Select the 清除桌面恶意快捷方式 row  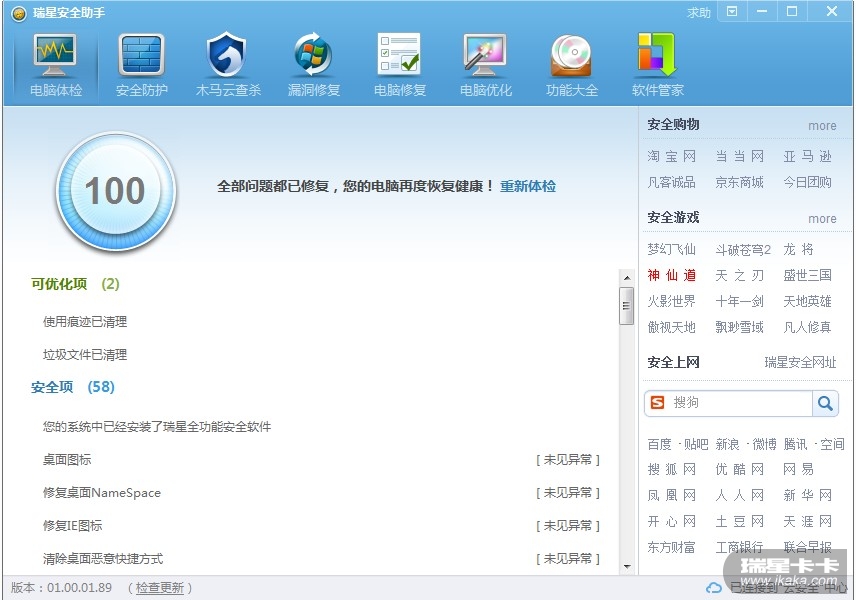click(x=321, y=559)
